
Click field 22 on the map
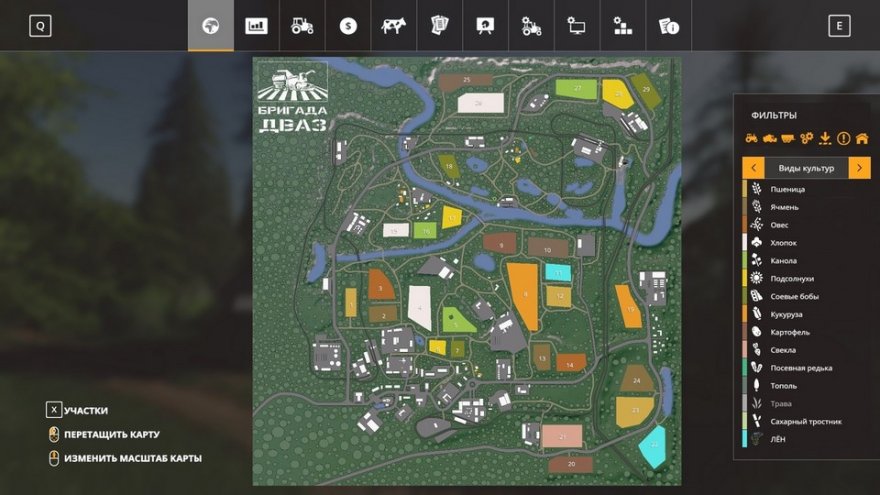[652, 446]
